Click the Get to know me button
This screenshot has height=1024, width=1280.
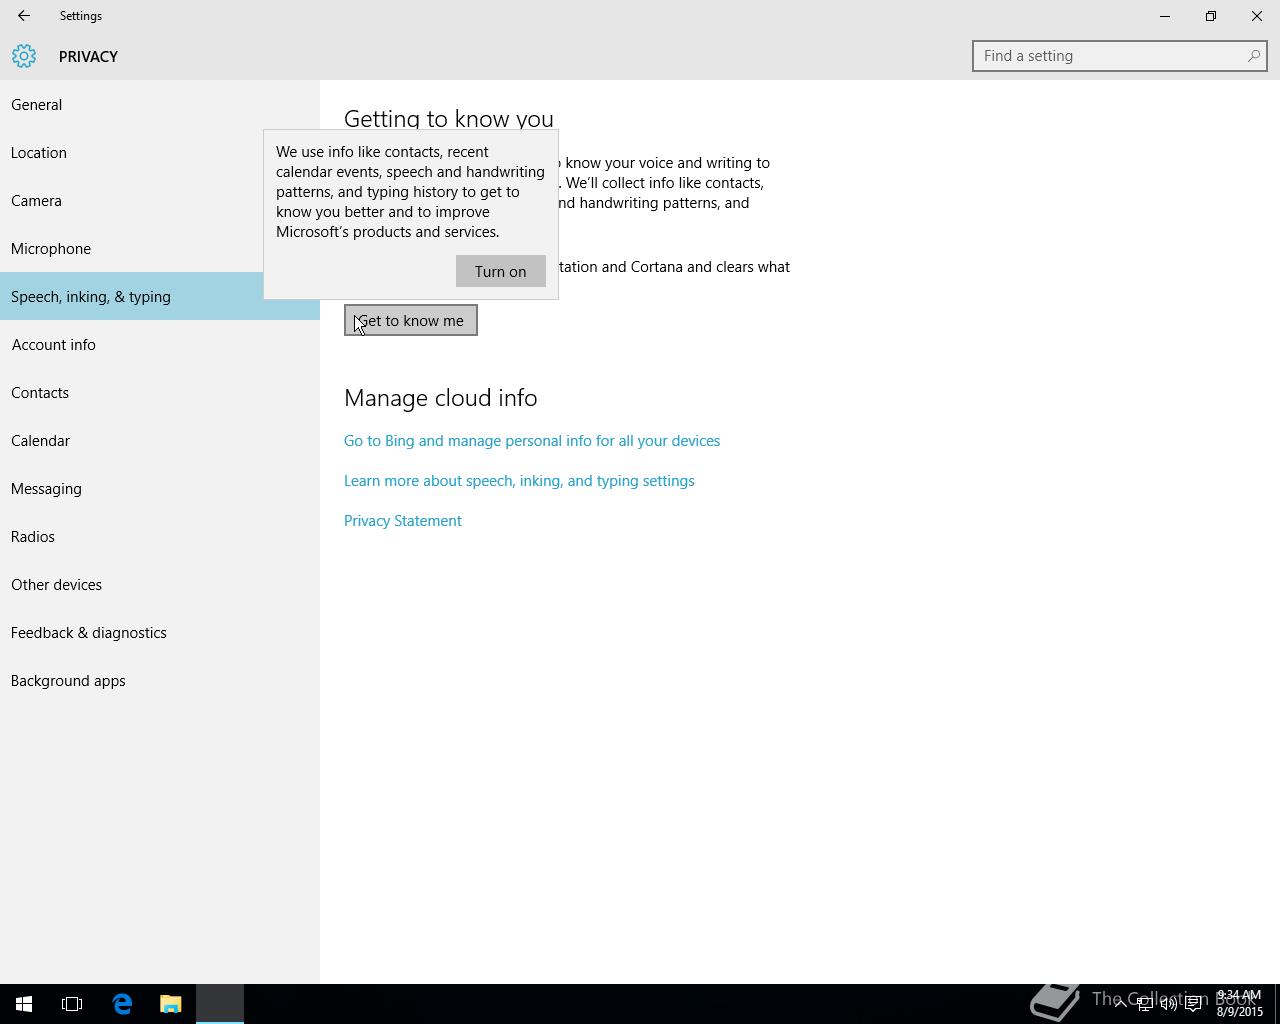click(411, 320)
